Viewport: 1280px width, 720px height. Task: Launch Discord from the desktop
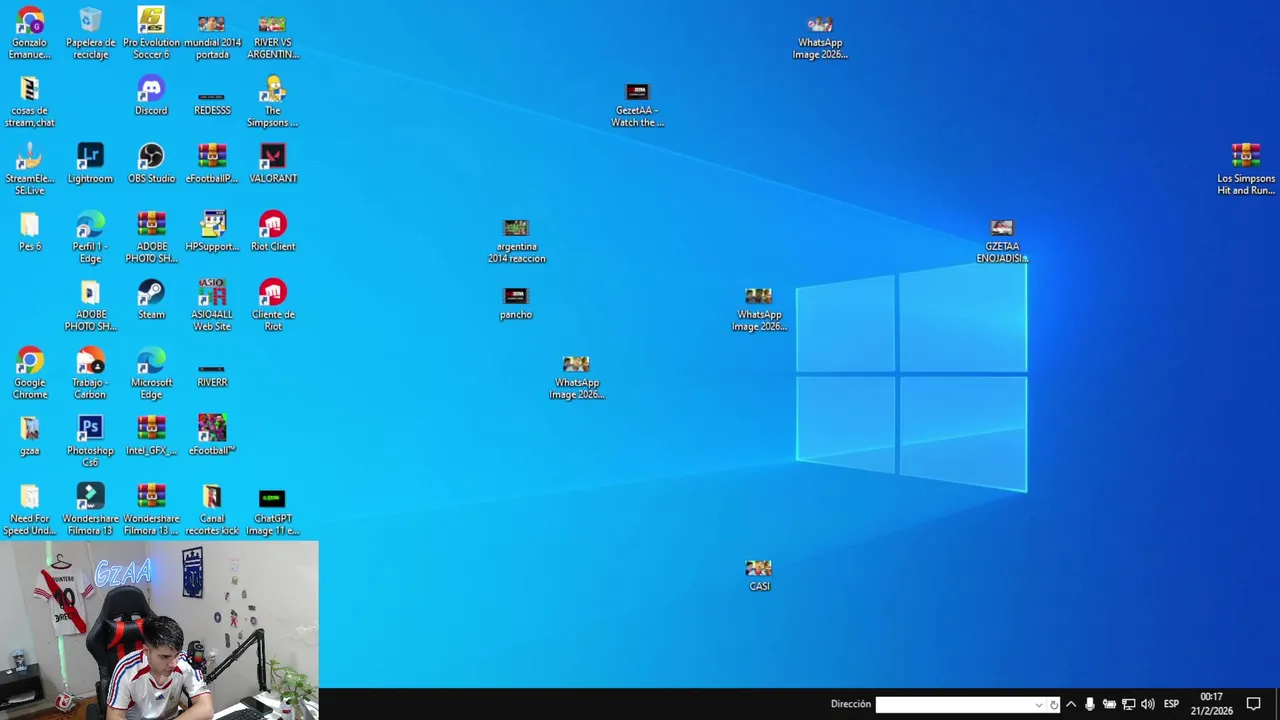click(x=151, y=95)
